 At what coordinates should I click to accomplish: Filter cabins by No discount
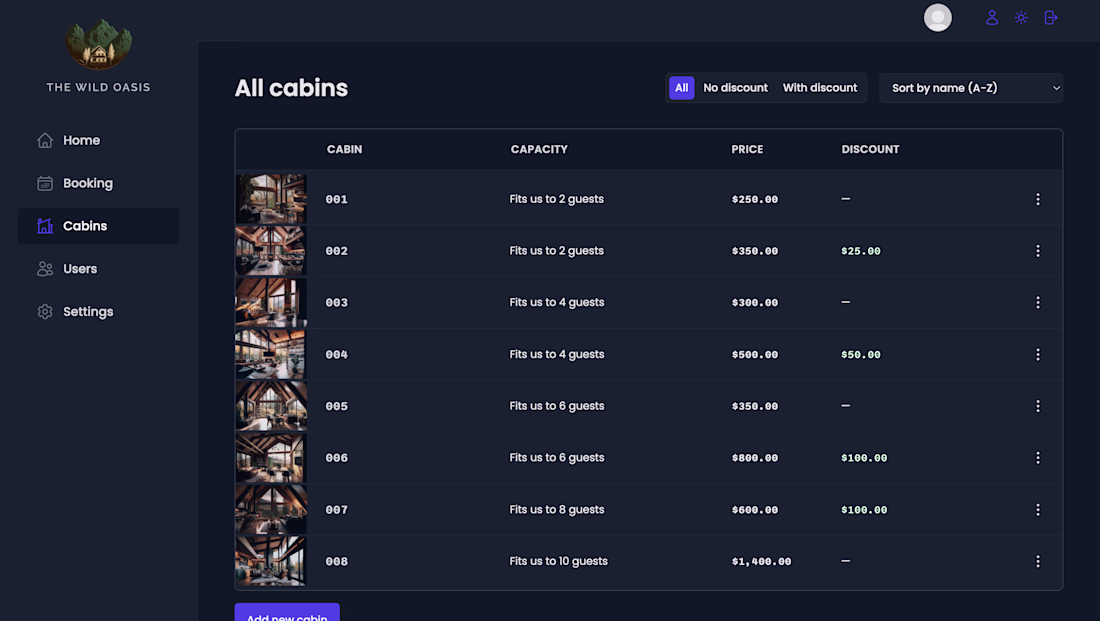coord(735,88)
